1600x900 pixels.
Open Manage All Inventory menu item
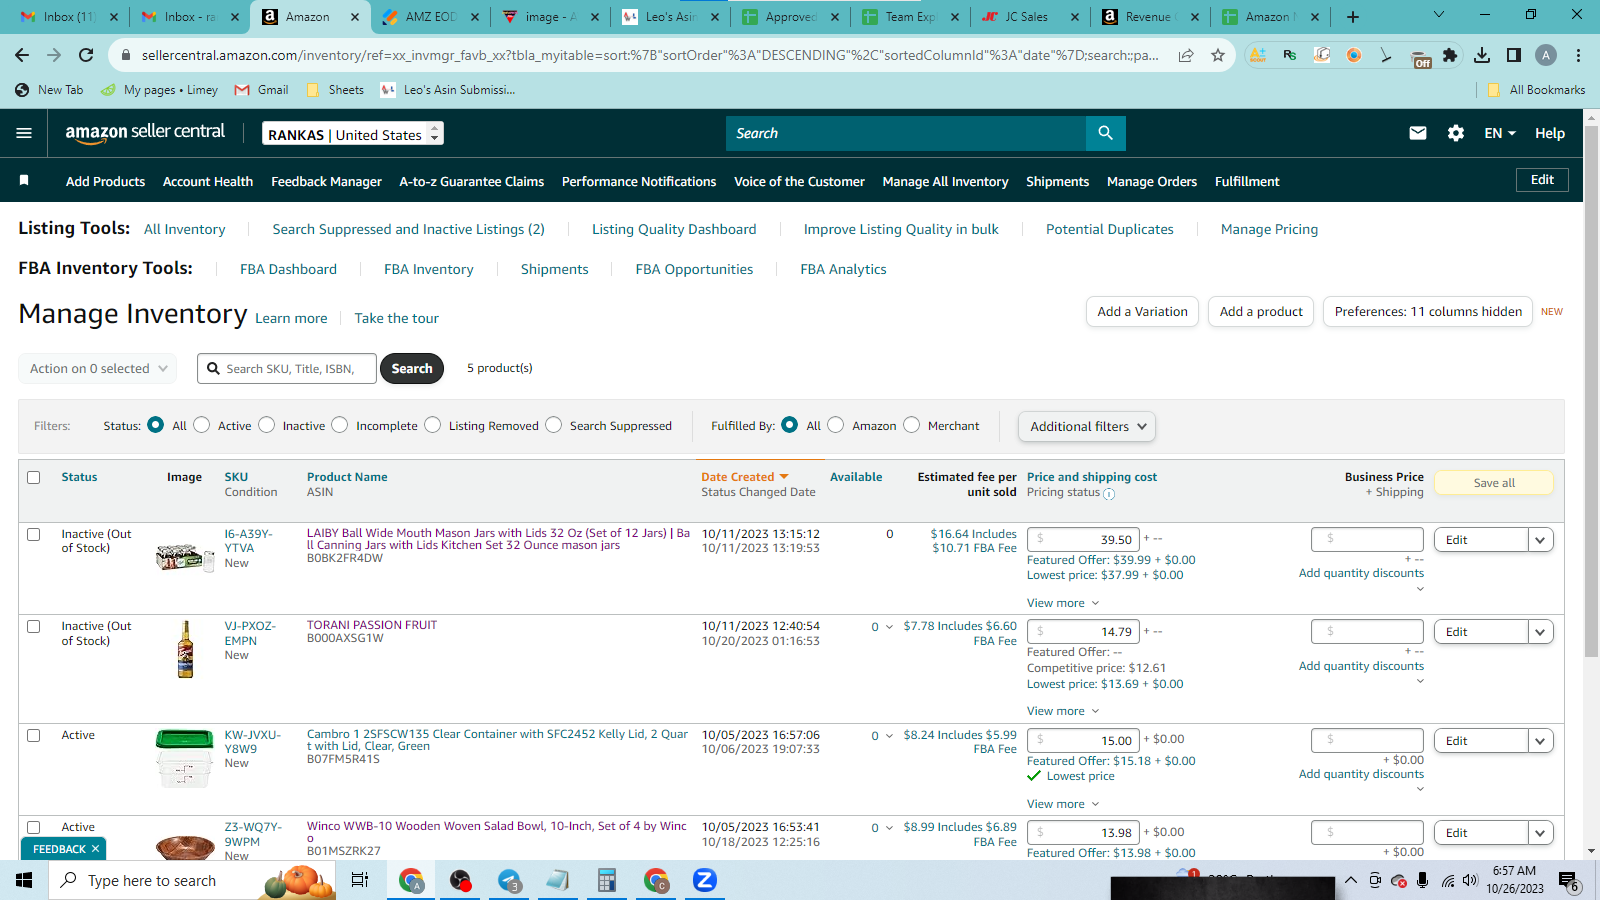945,181
